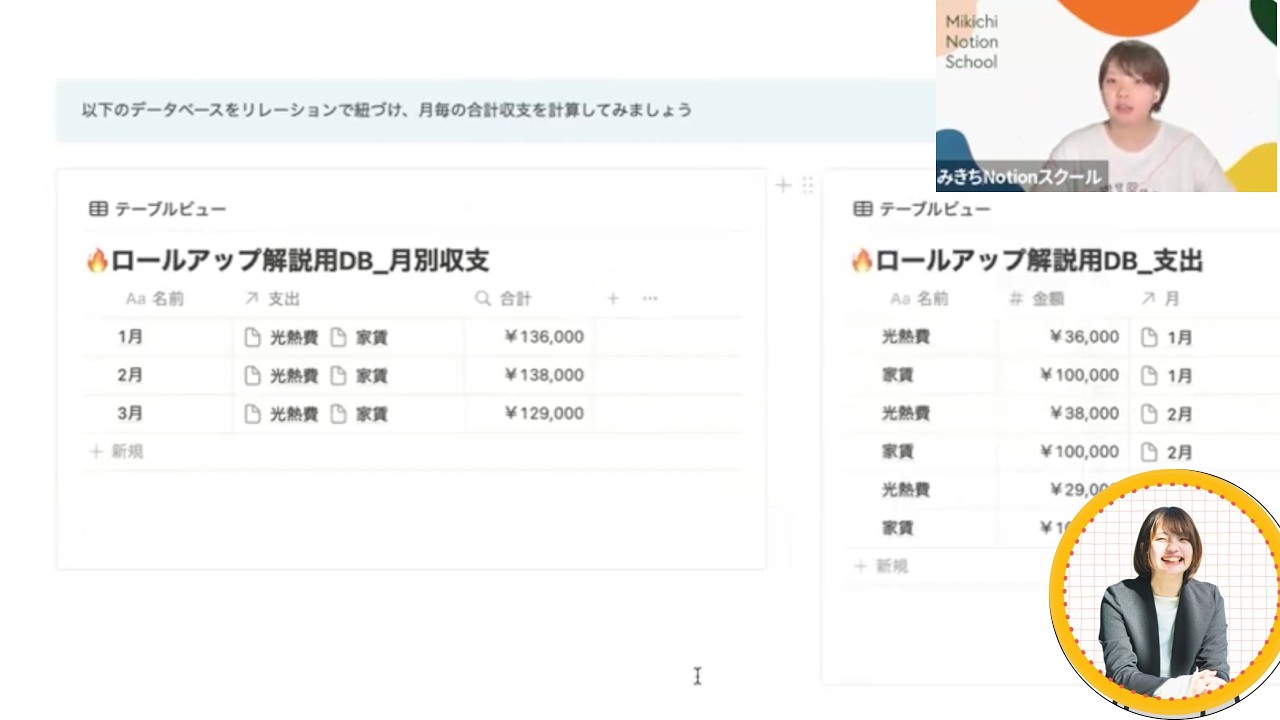The image size is (1280, 720).
Task: Add a new row with 新規 in the 月別収支 table
Action: click(117, 451)
